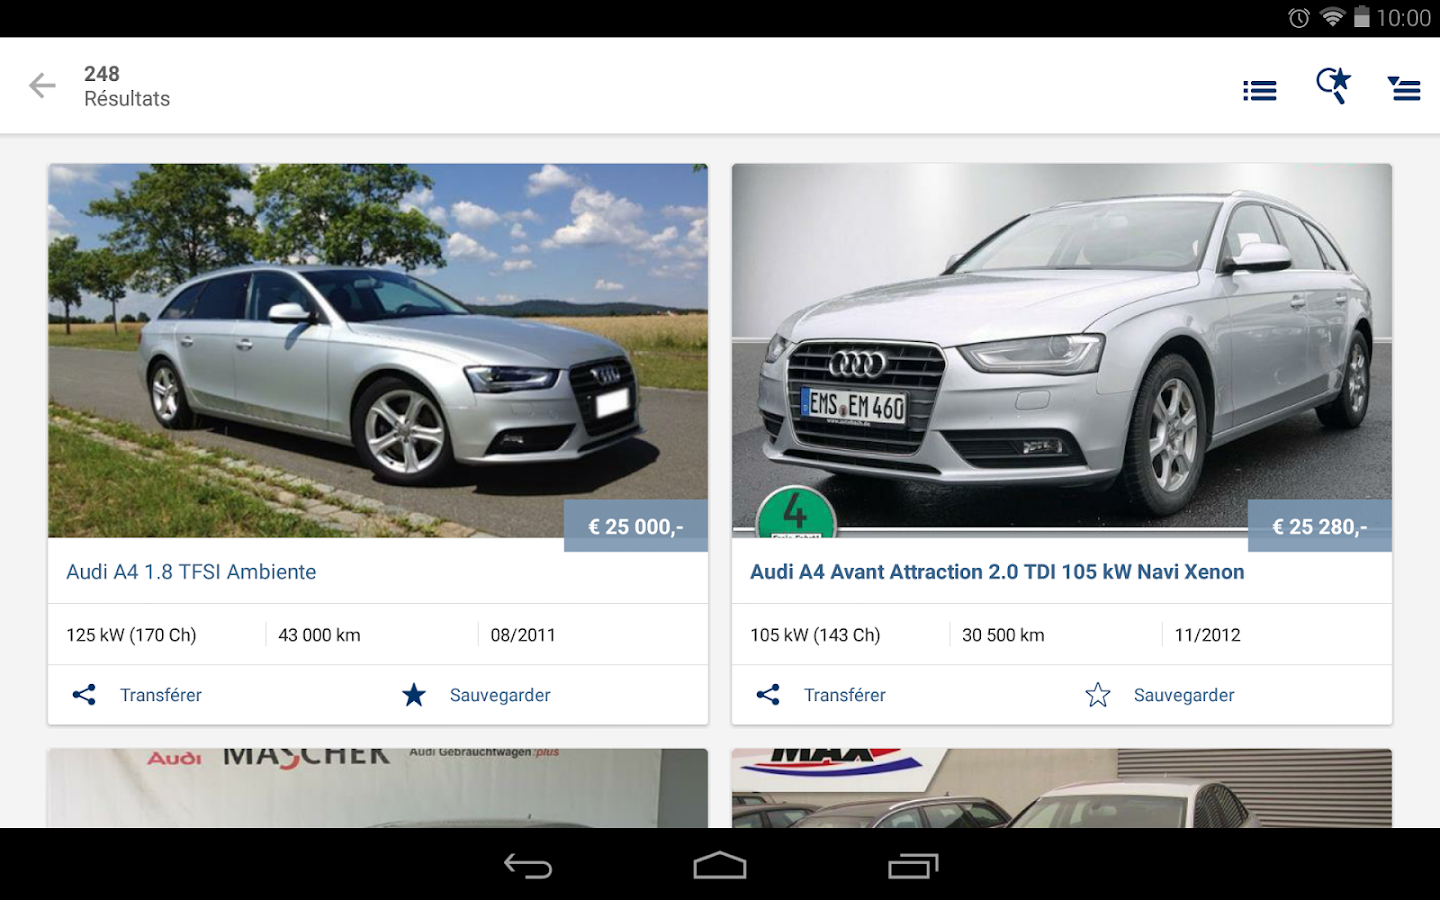Screen dimensions: 1440x900
Task: Tap the Wi-Fi status icon
Action: 1332,18
